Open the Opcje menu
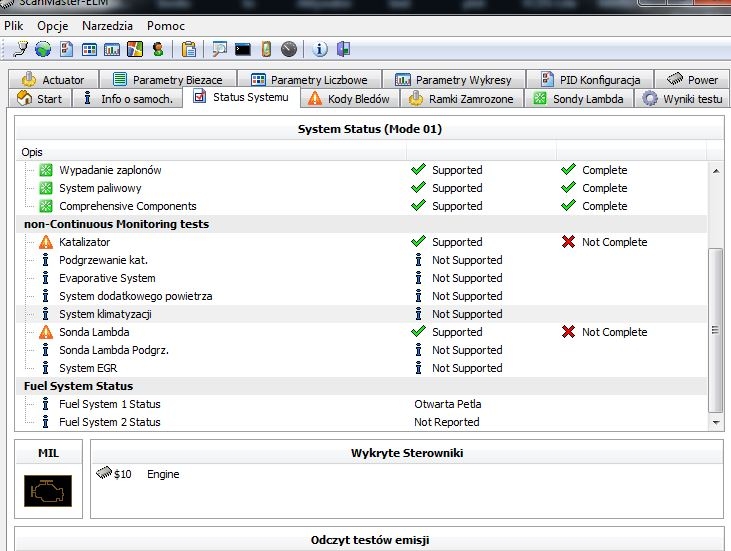This screenshot has height=551, width=731. click(x=53, y=26)
